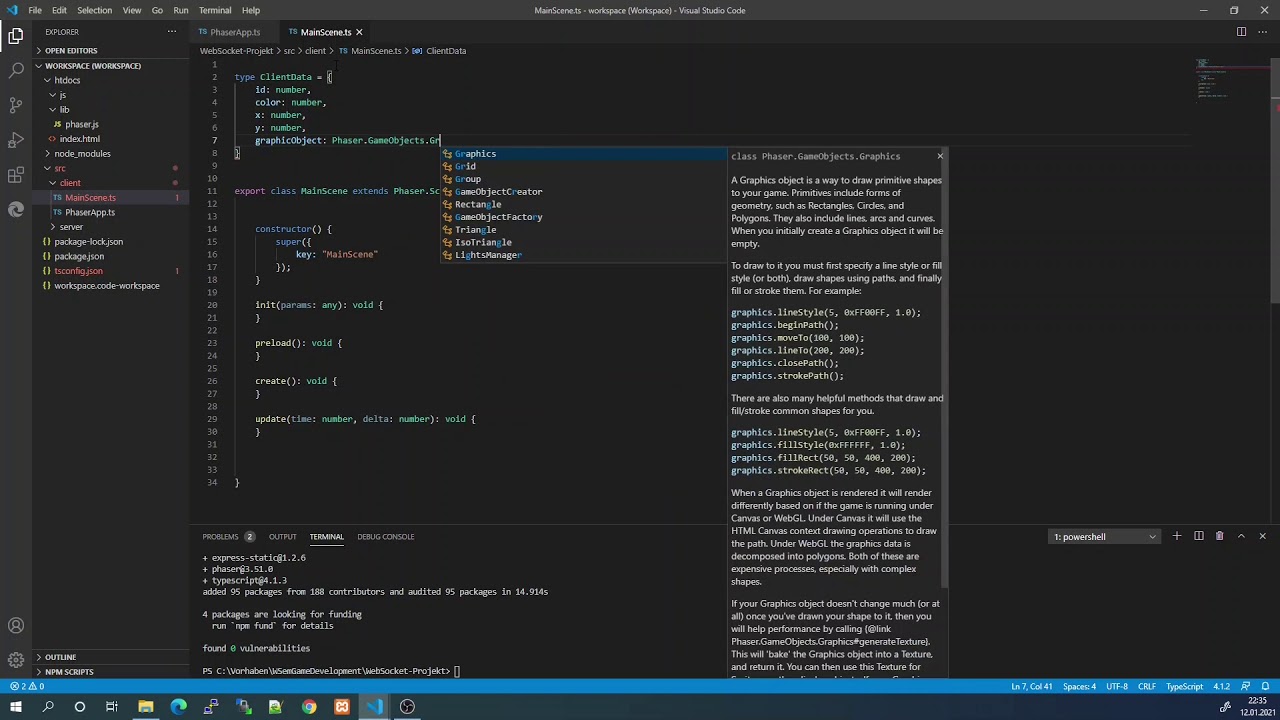Viewport: 1280px width, 720px height.
Task: Click the WebSocket-Projekt breadcrumb
Action: (x=236, y=51)
